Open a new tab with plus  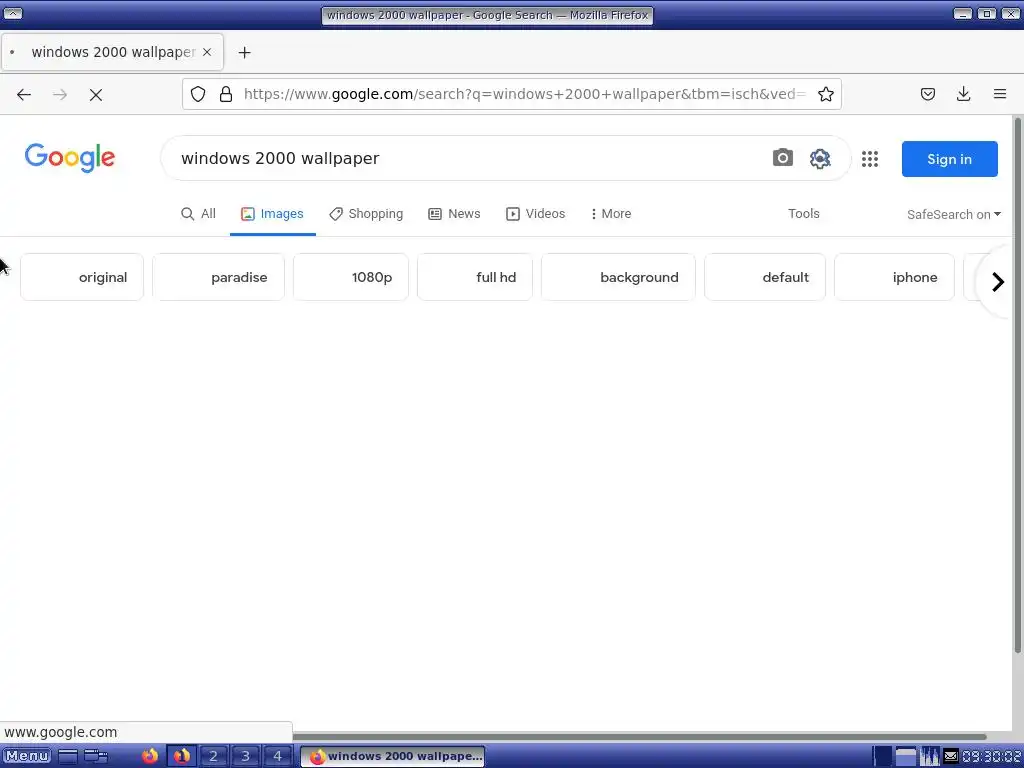click(244, 52)
